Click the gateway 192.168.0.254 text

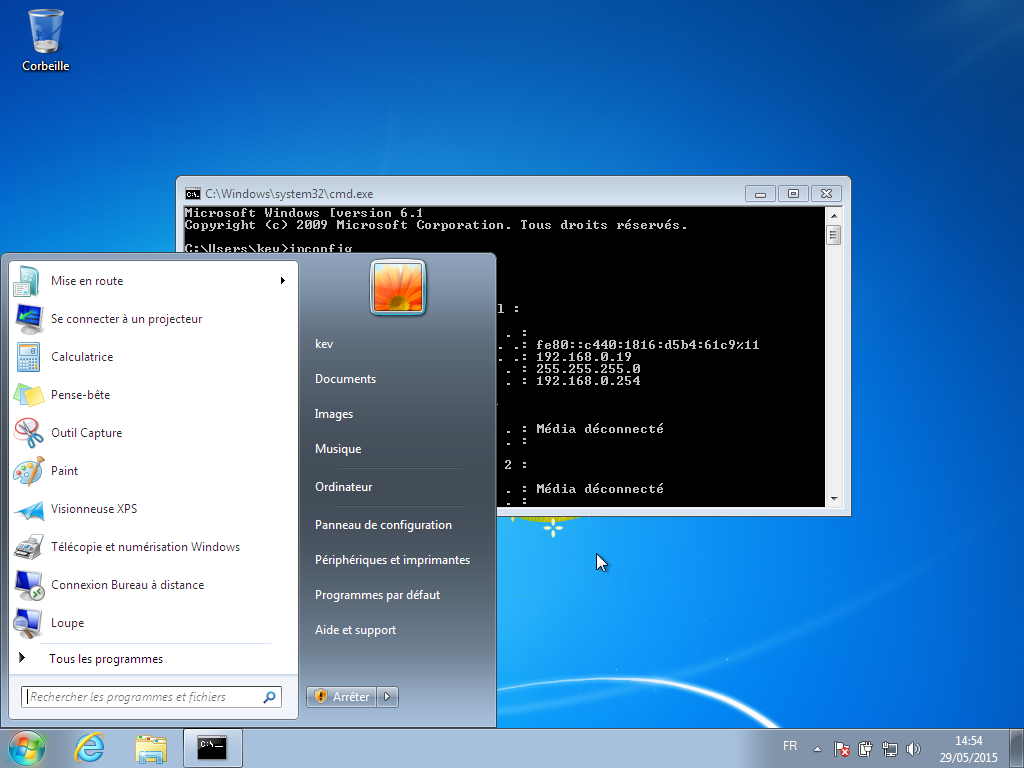[588, 381]
